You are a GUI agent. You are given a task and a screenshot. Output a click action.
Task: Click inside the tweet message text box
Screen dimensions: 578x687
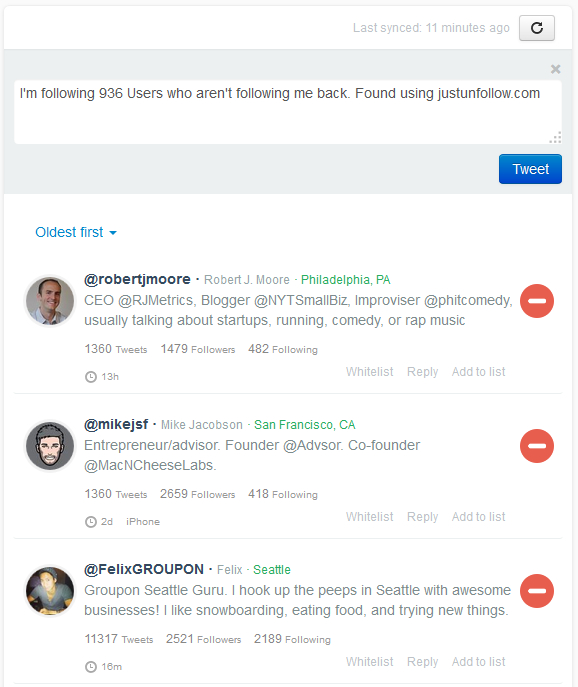[x=288, y=112]
